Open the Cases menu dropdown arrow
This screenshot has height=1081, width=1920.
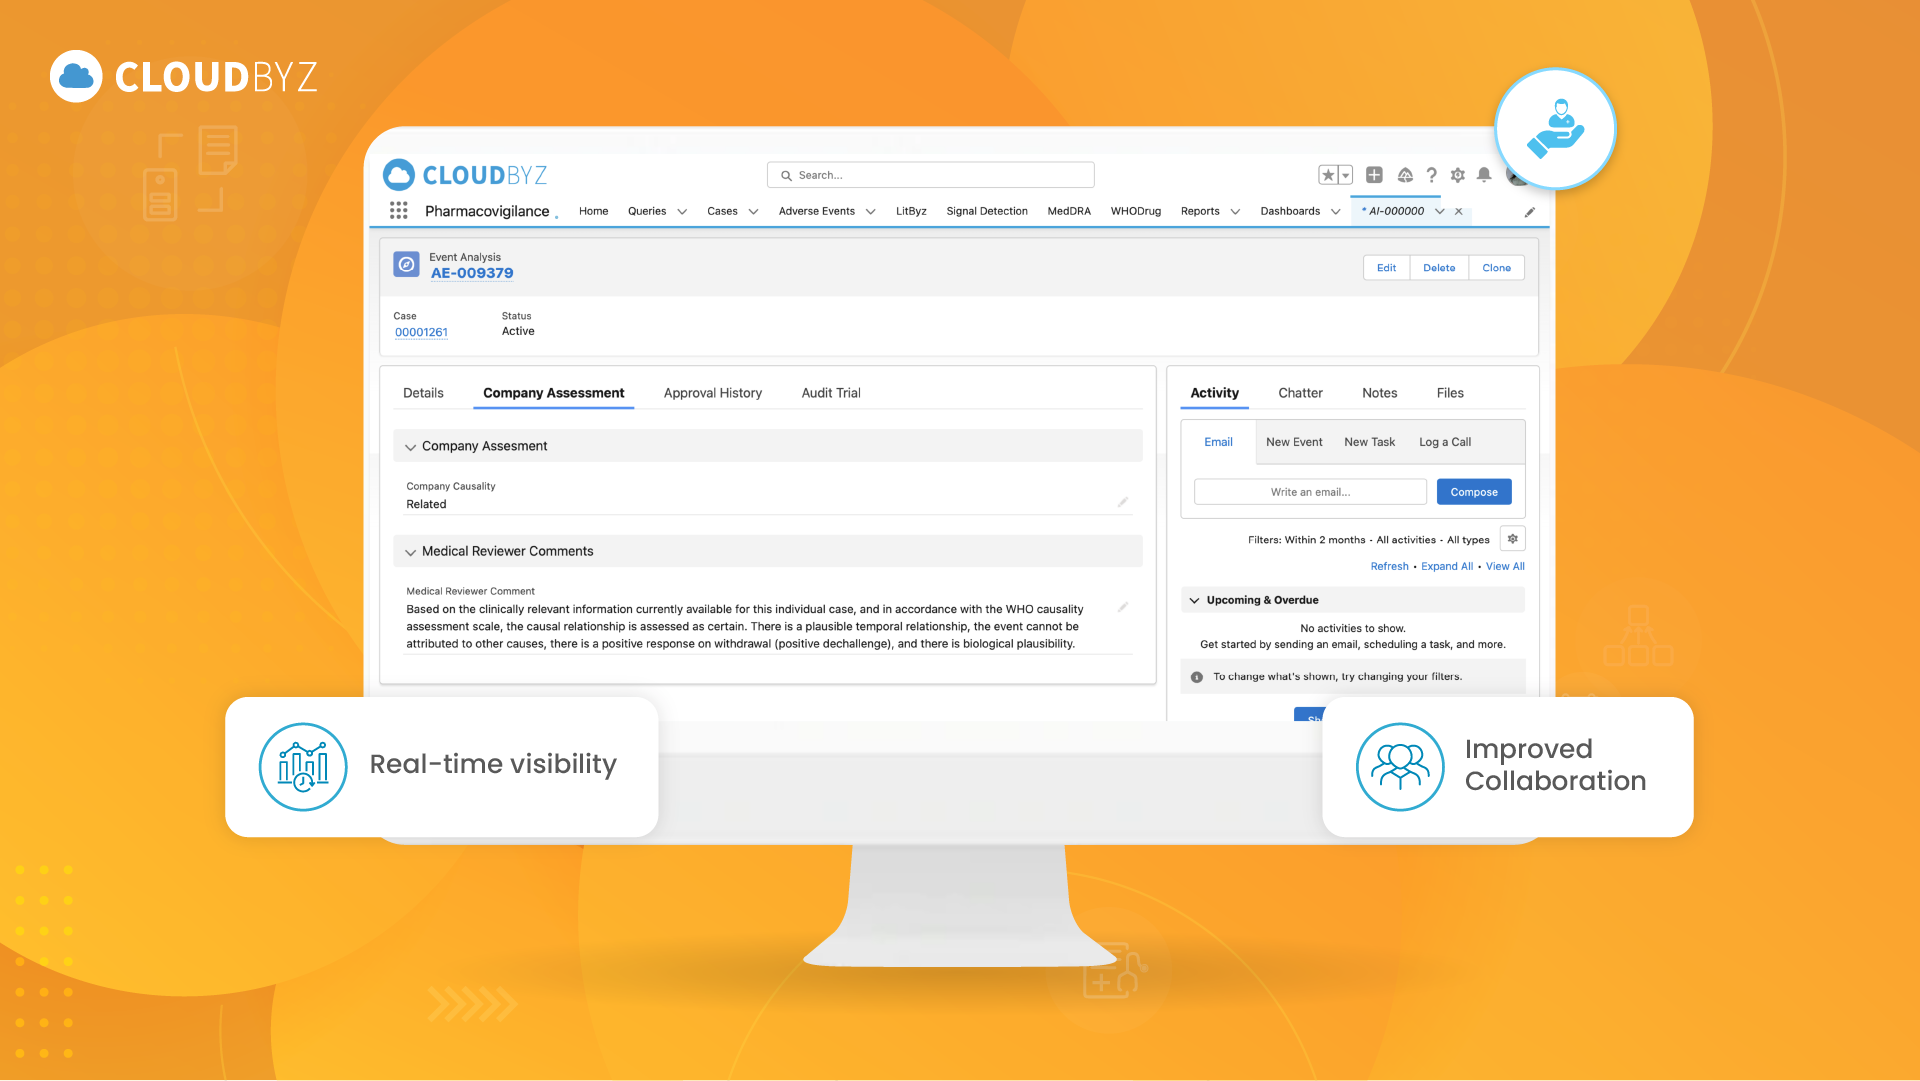(753, 212)
